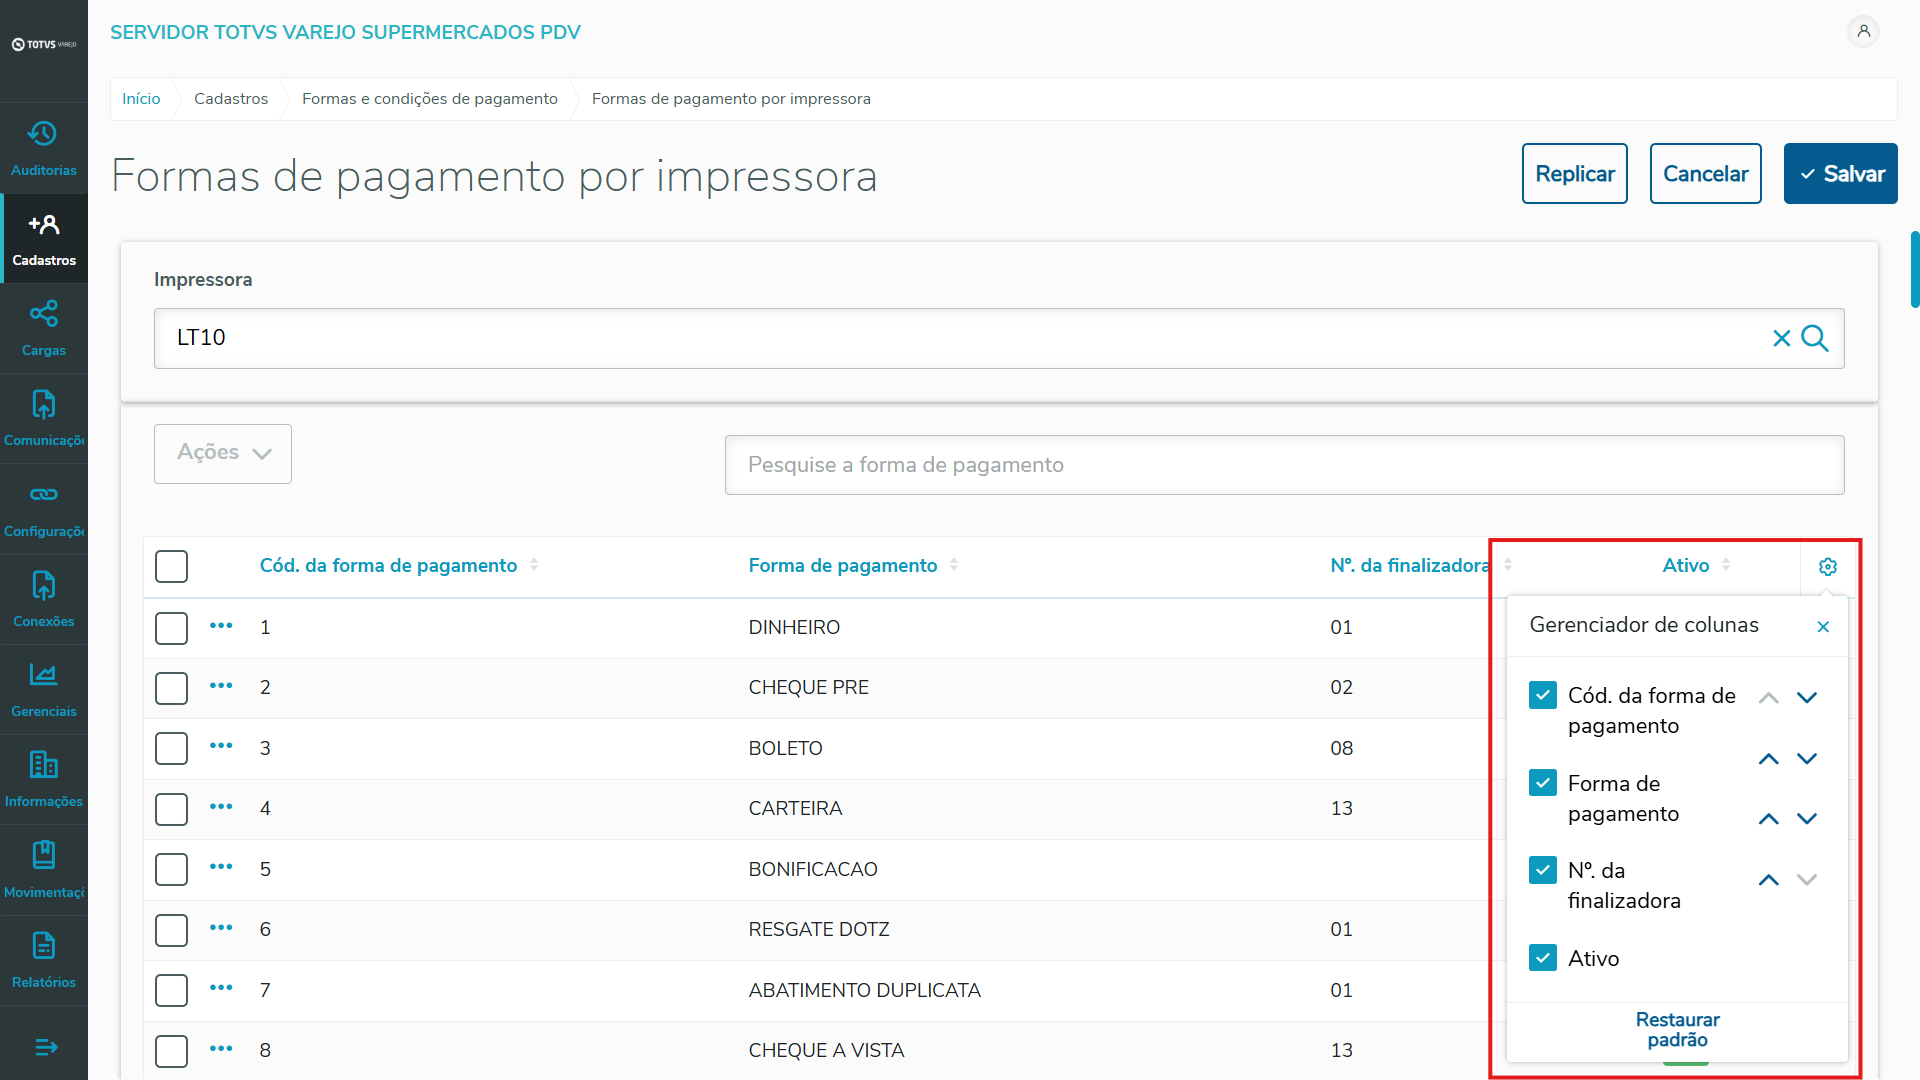Screen dimensions: 1920x1080
Task: Click the search magnifier in Impressora field
Action: tap(1815, 338)
